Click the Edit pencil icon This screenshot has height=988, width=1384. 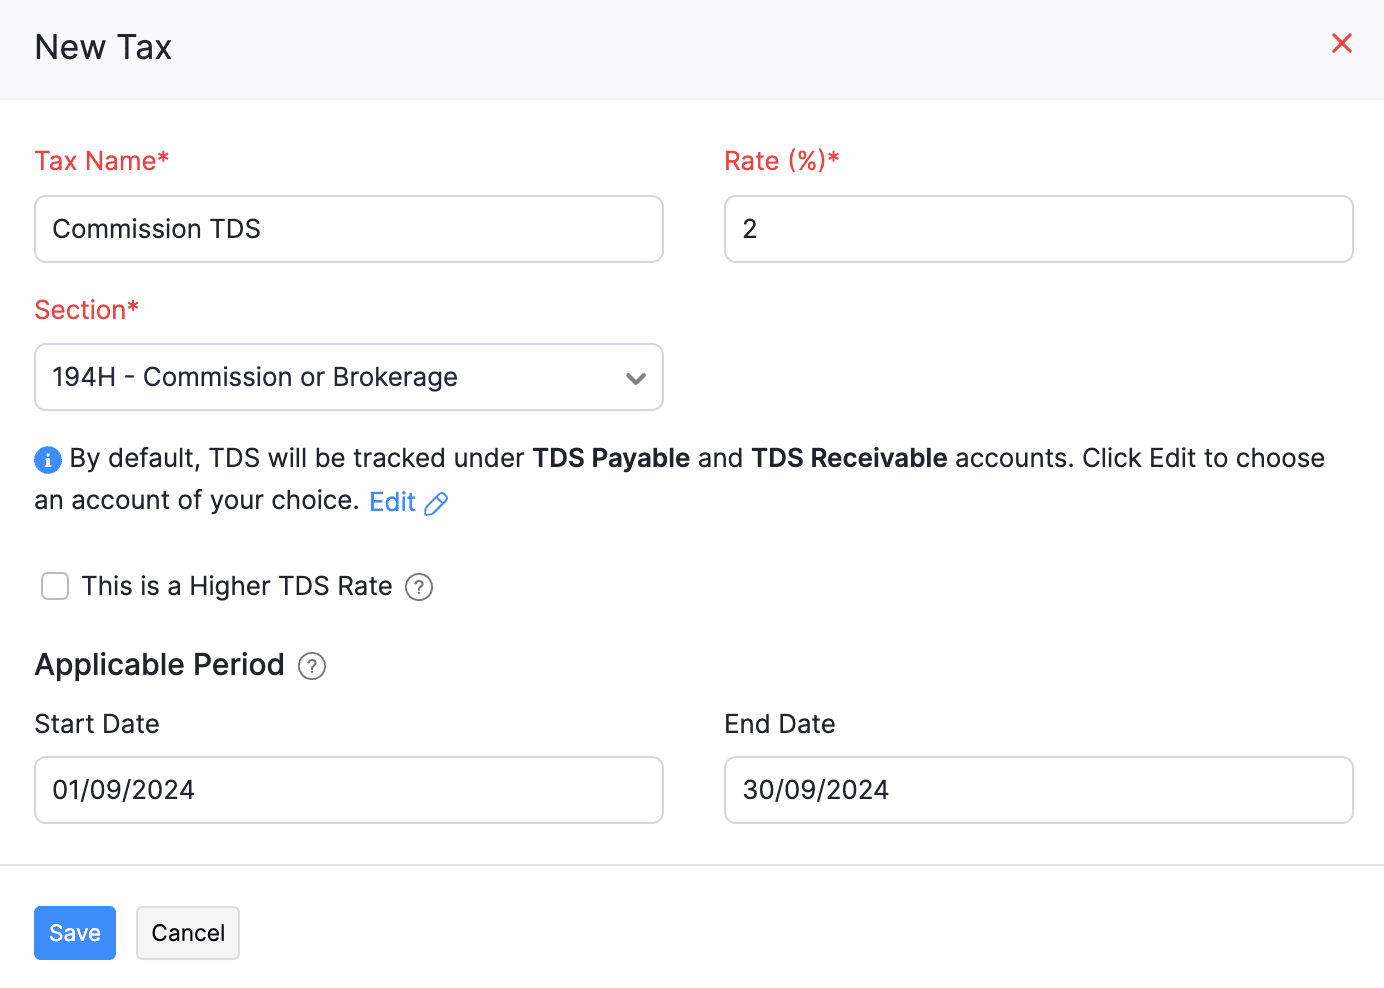[x=436, y=503]
